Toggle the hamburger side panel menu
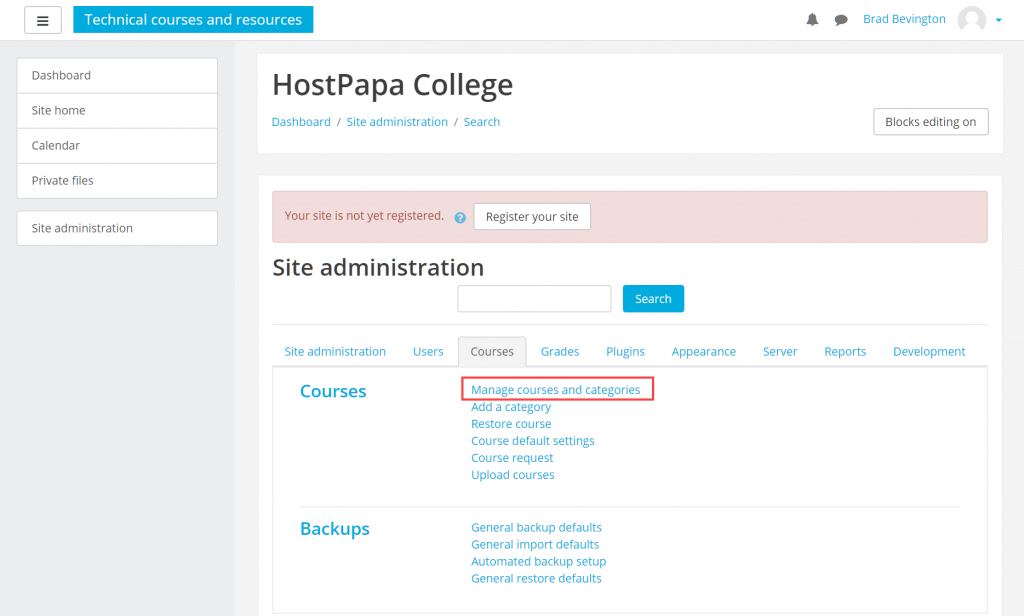The height and width of the screenshot is (616, 1024). [42, 20]
